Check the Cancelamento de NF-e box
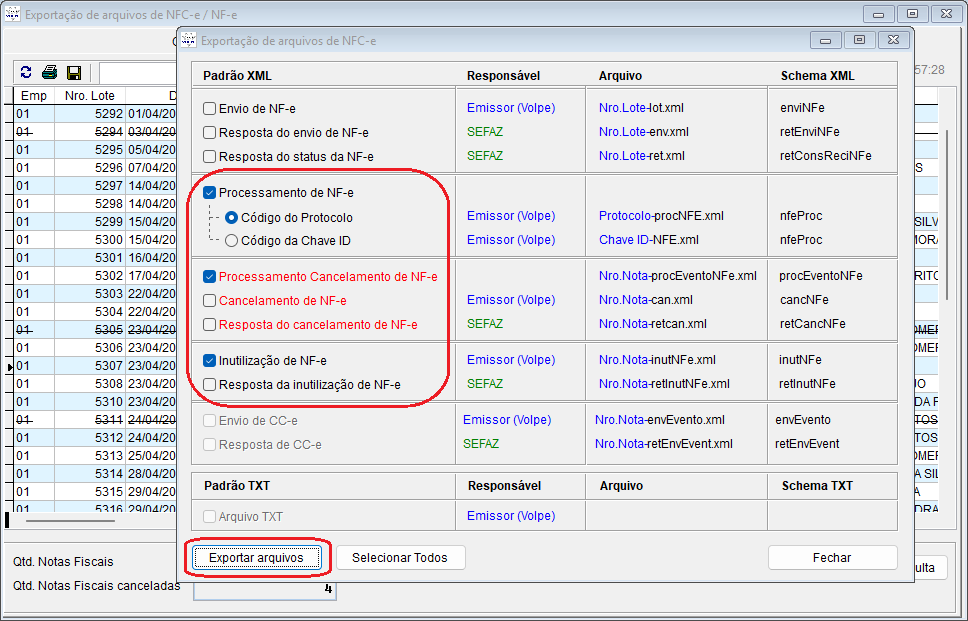The height and width of the screenshot is (621, 968). coord(210,300)
